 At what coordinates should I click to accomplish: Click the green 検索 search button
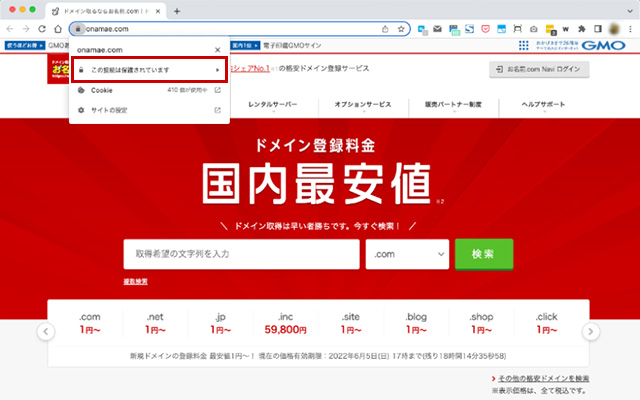click(x=484, y=254)
